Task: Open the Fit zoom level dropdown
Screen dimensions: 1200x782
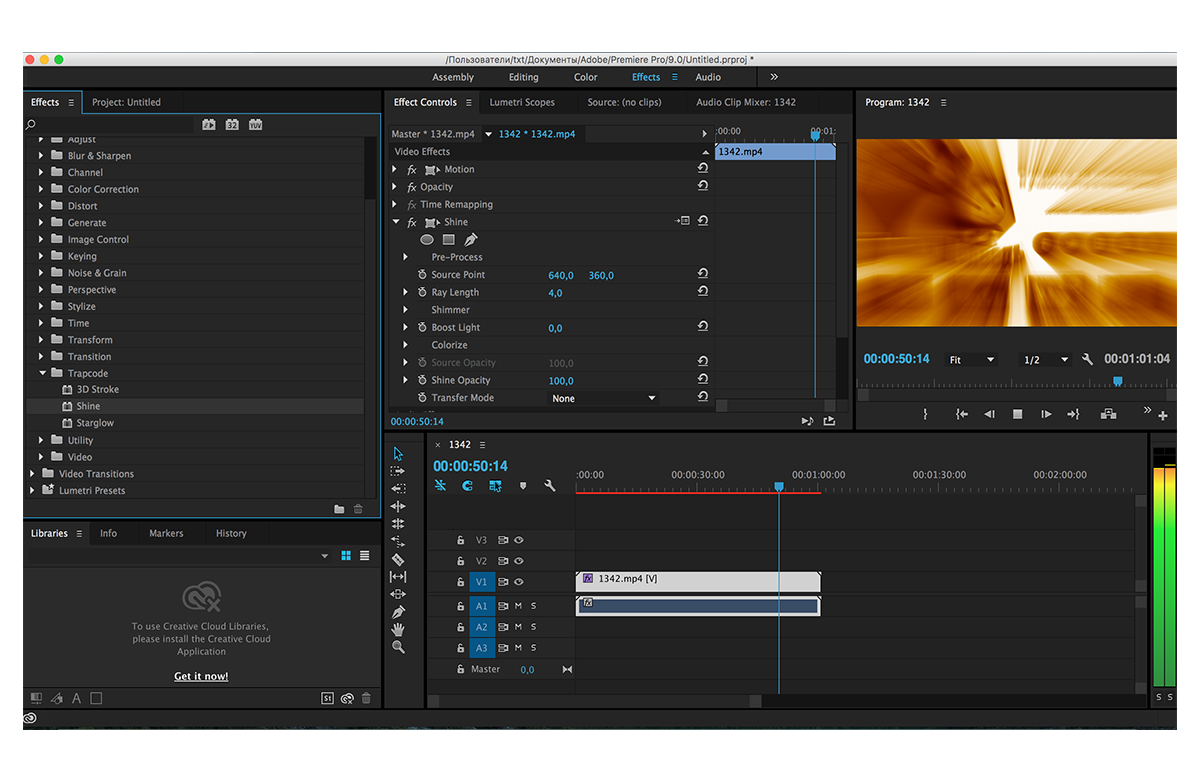Action: tap(972, 360)
